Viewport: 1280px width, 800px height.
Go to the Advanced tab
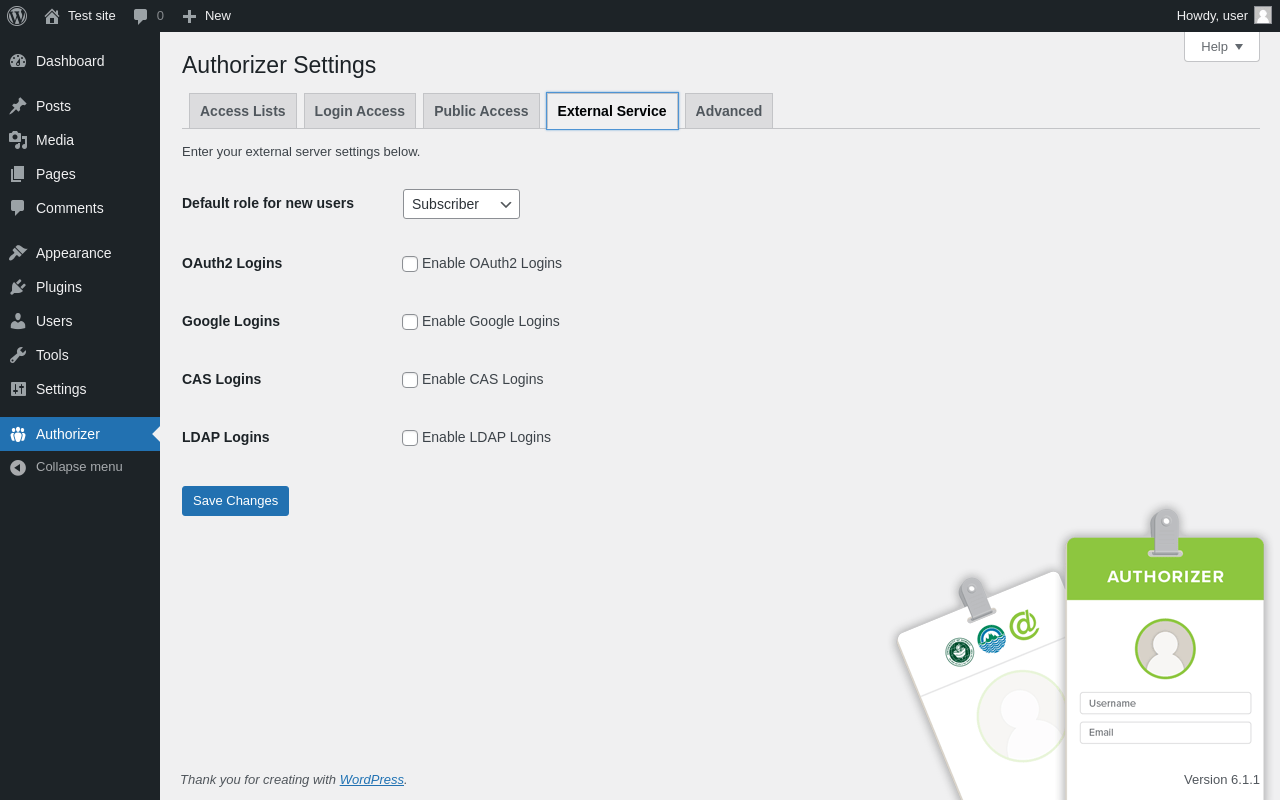729,111
